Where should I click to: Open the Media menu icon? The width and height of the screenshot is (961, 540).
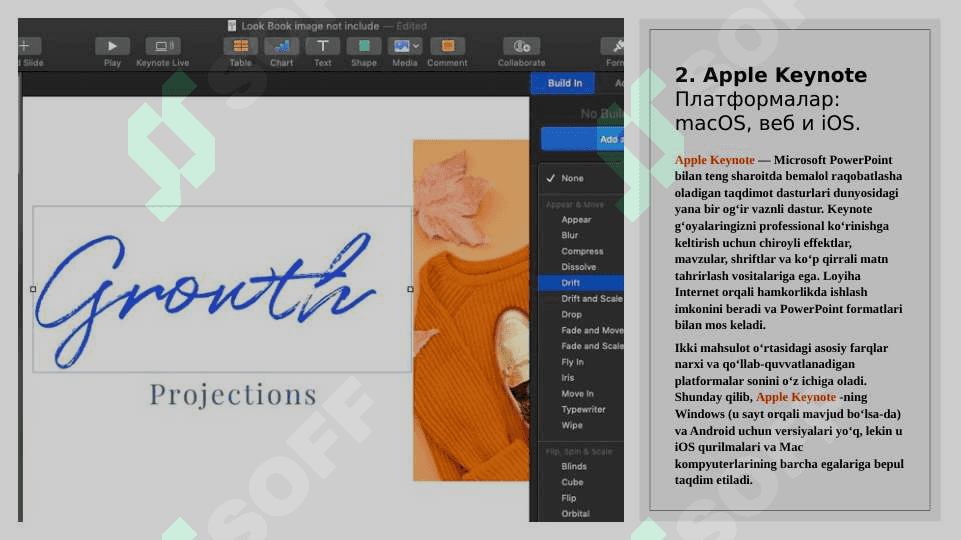[x=405, y=46]
